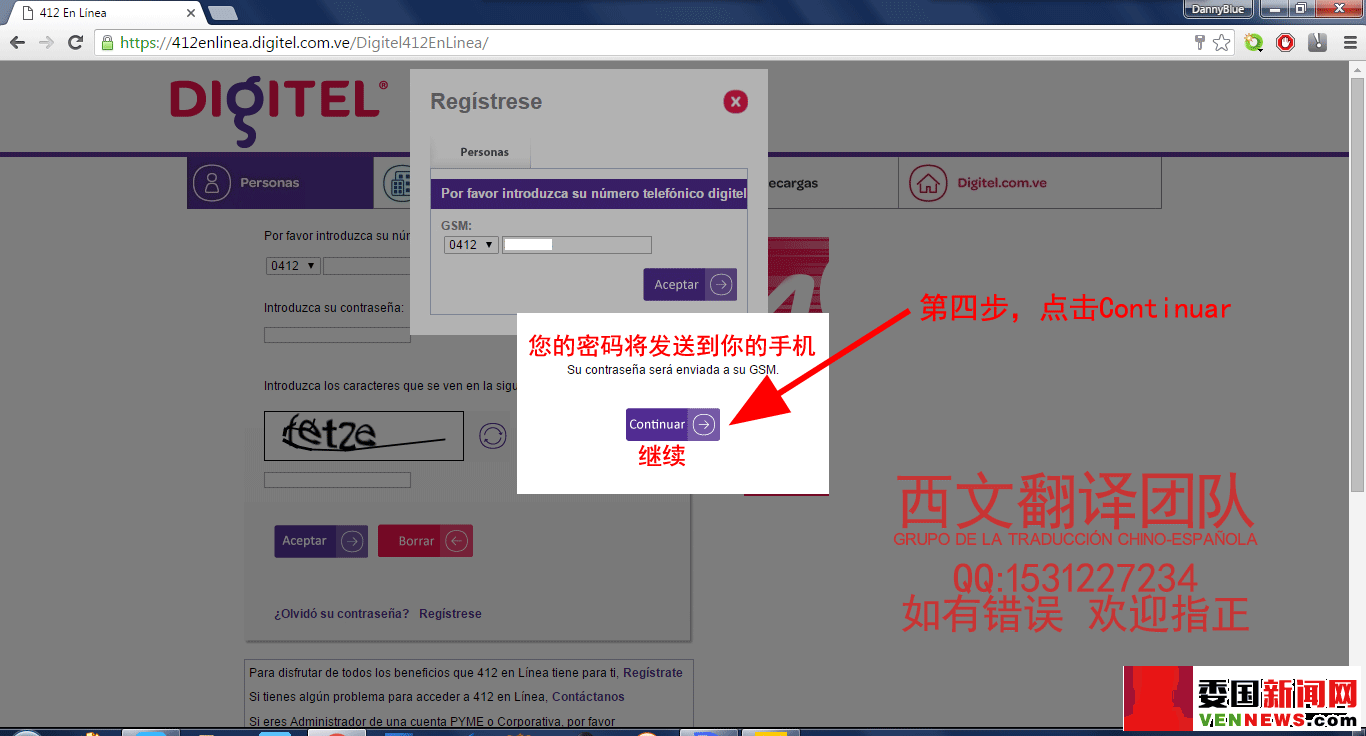Follow the Contáctanos link
Image resolution: width=1366 pixels, height=736 pixels.
588,697
